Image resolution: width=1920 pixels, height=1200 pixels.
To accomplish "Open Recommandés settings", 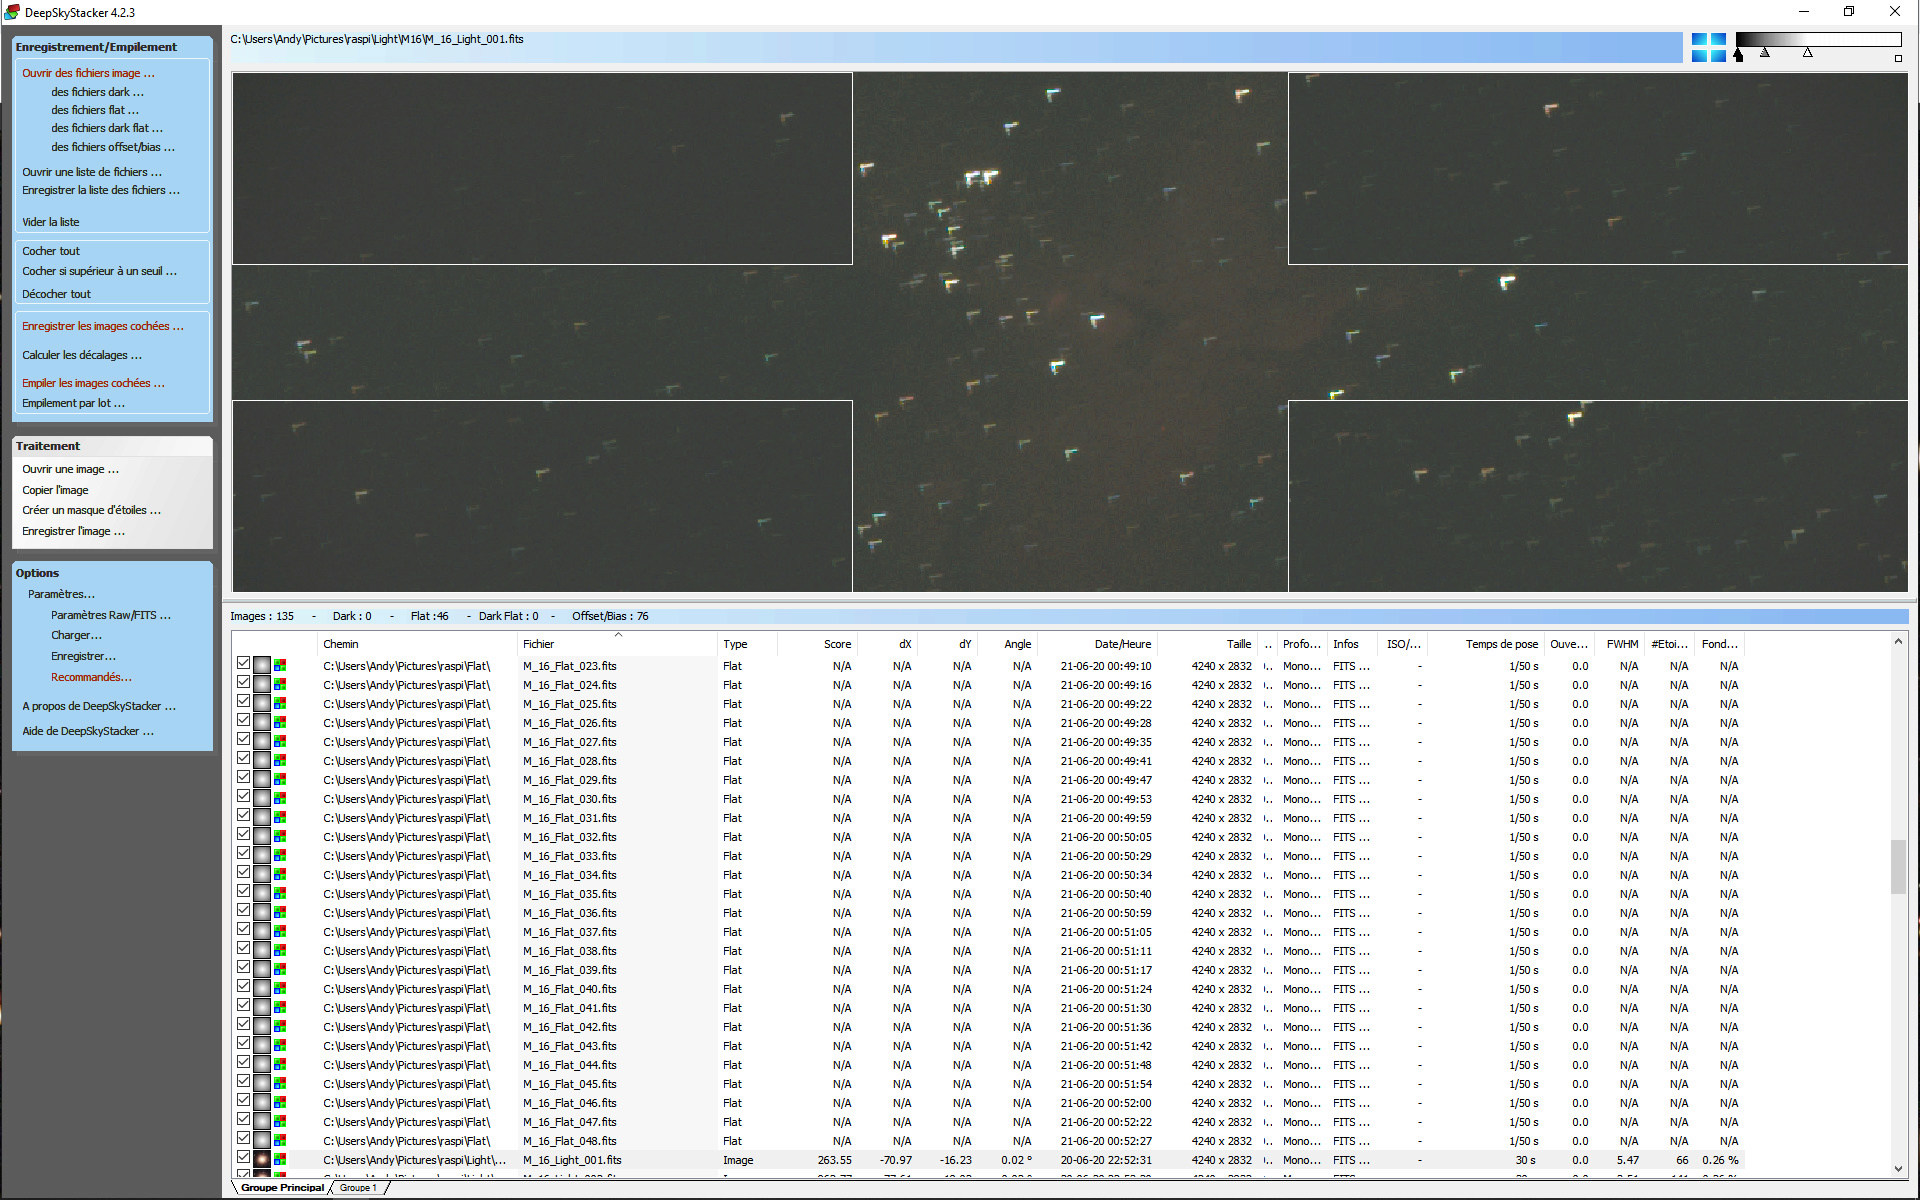I will click(91, 677).
